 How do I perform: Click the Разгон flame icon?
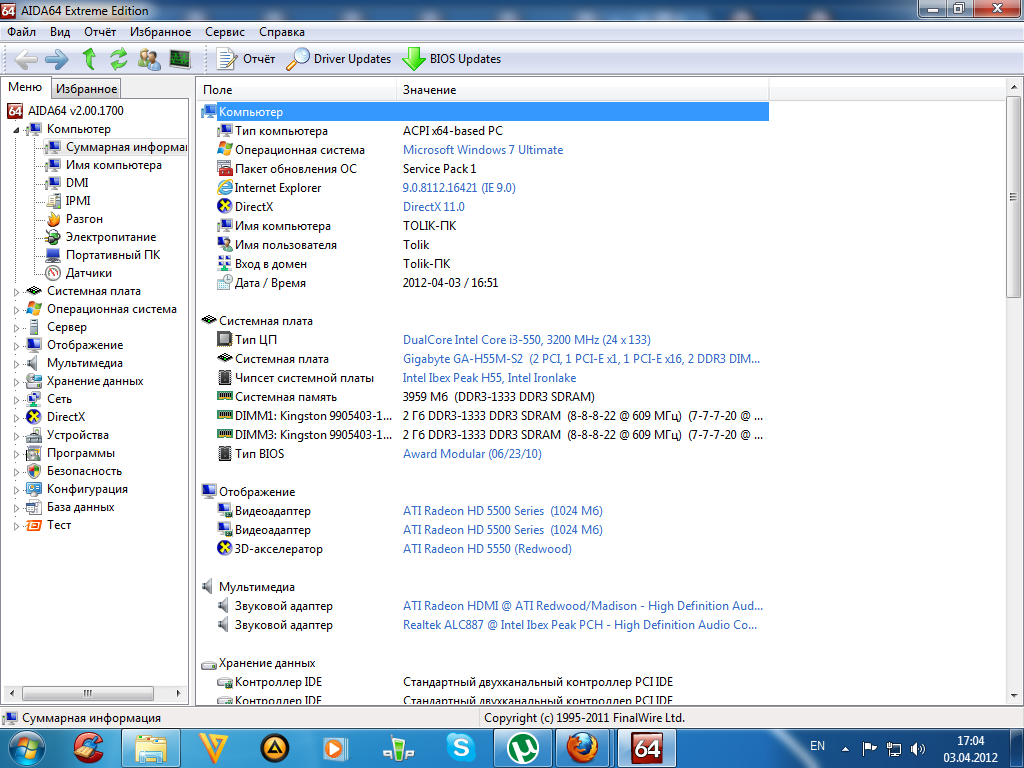[54, 219]
